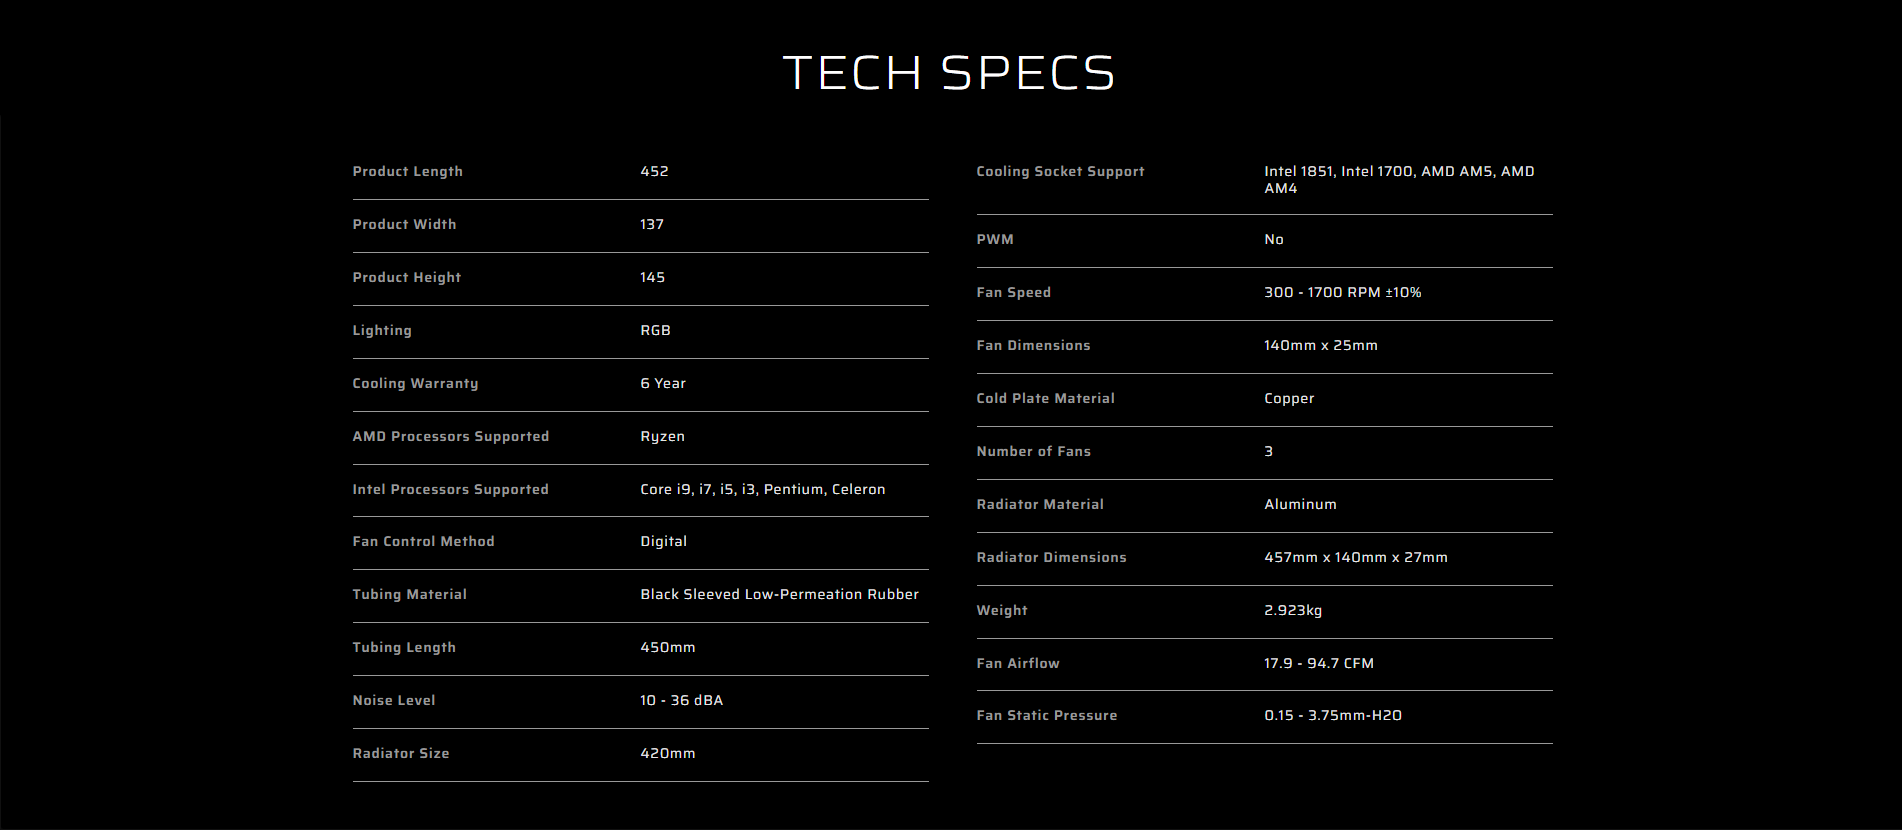Viewport: 1902px width, 830px height.
Task: Click Black Sleeved Low-Permeation Rubber text
Action: pyautogui.click(x=779, y=595)
